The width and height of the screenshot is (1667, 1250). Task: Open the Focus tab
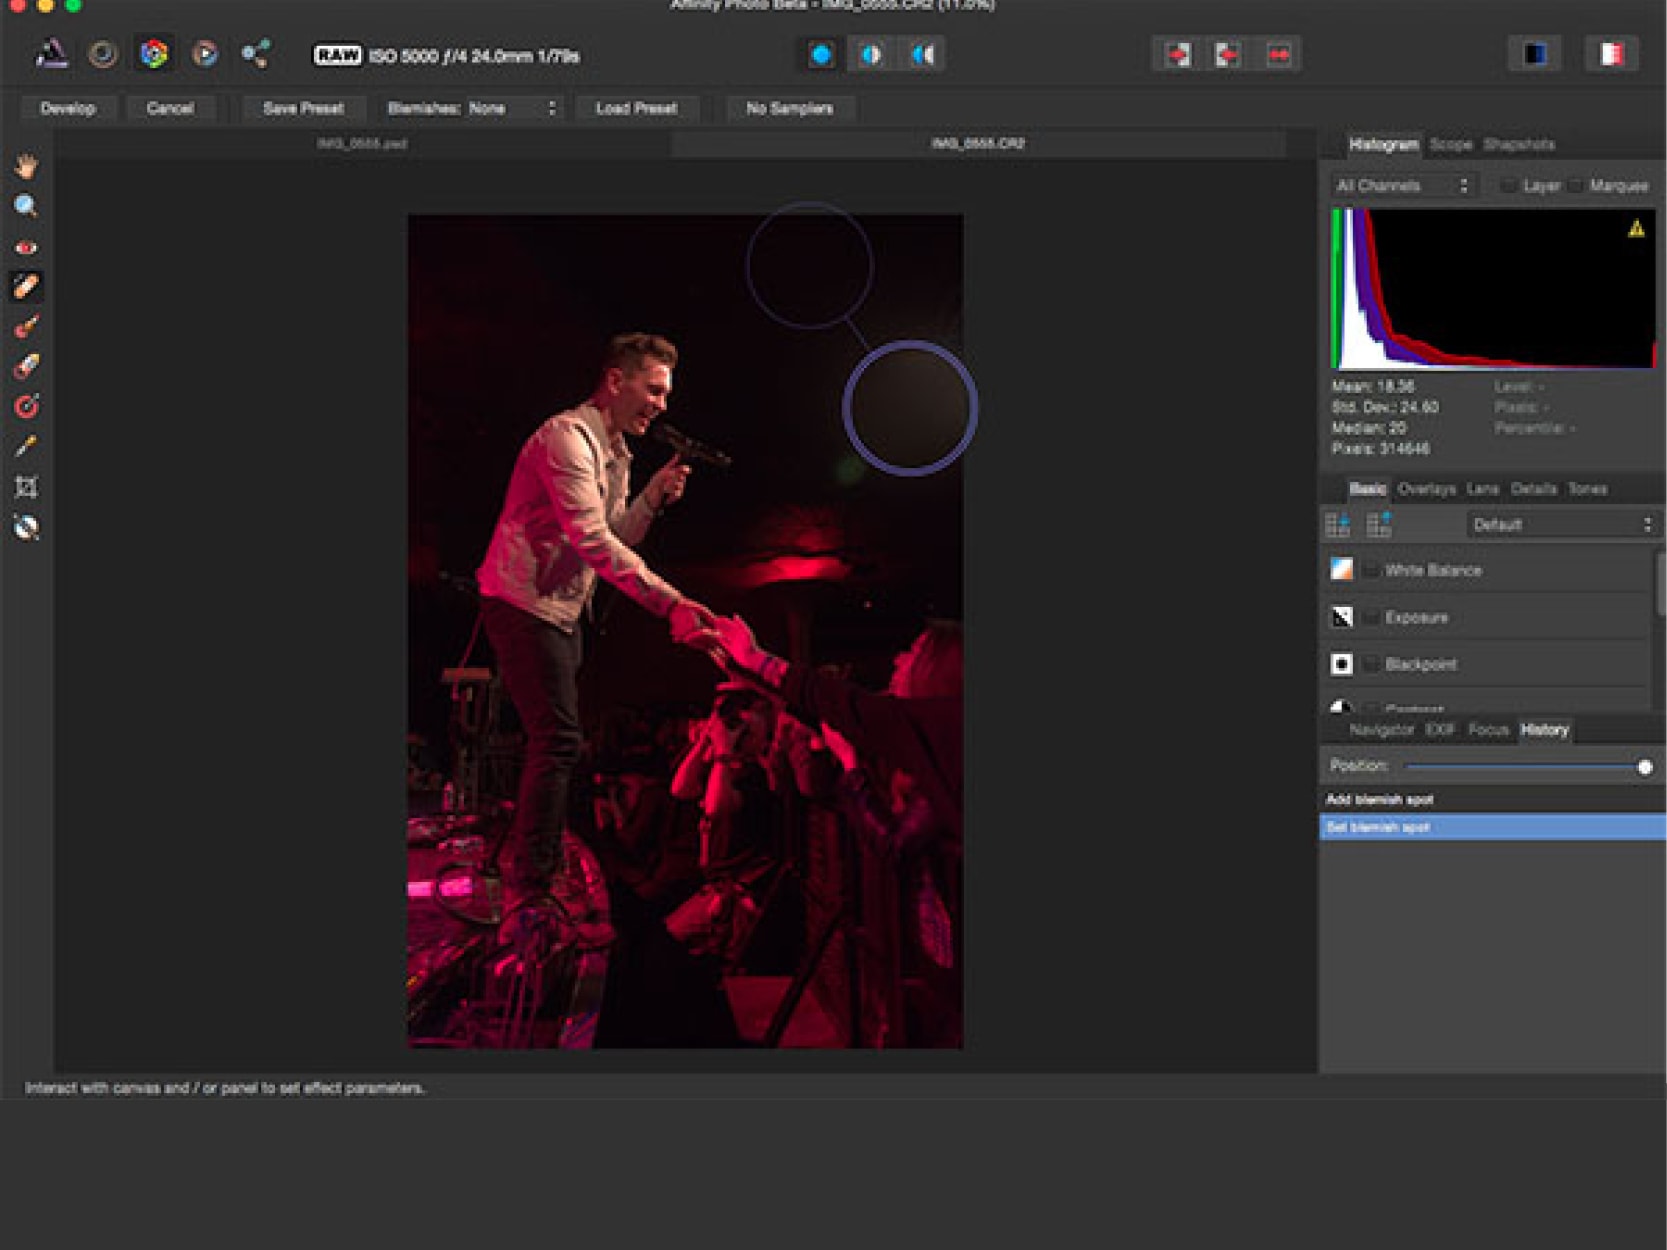coord(1488,730)
